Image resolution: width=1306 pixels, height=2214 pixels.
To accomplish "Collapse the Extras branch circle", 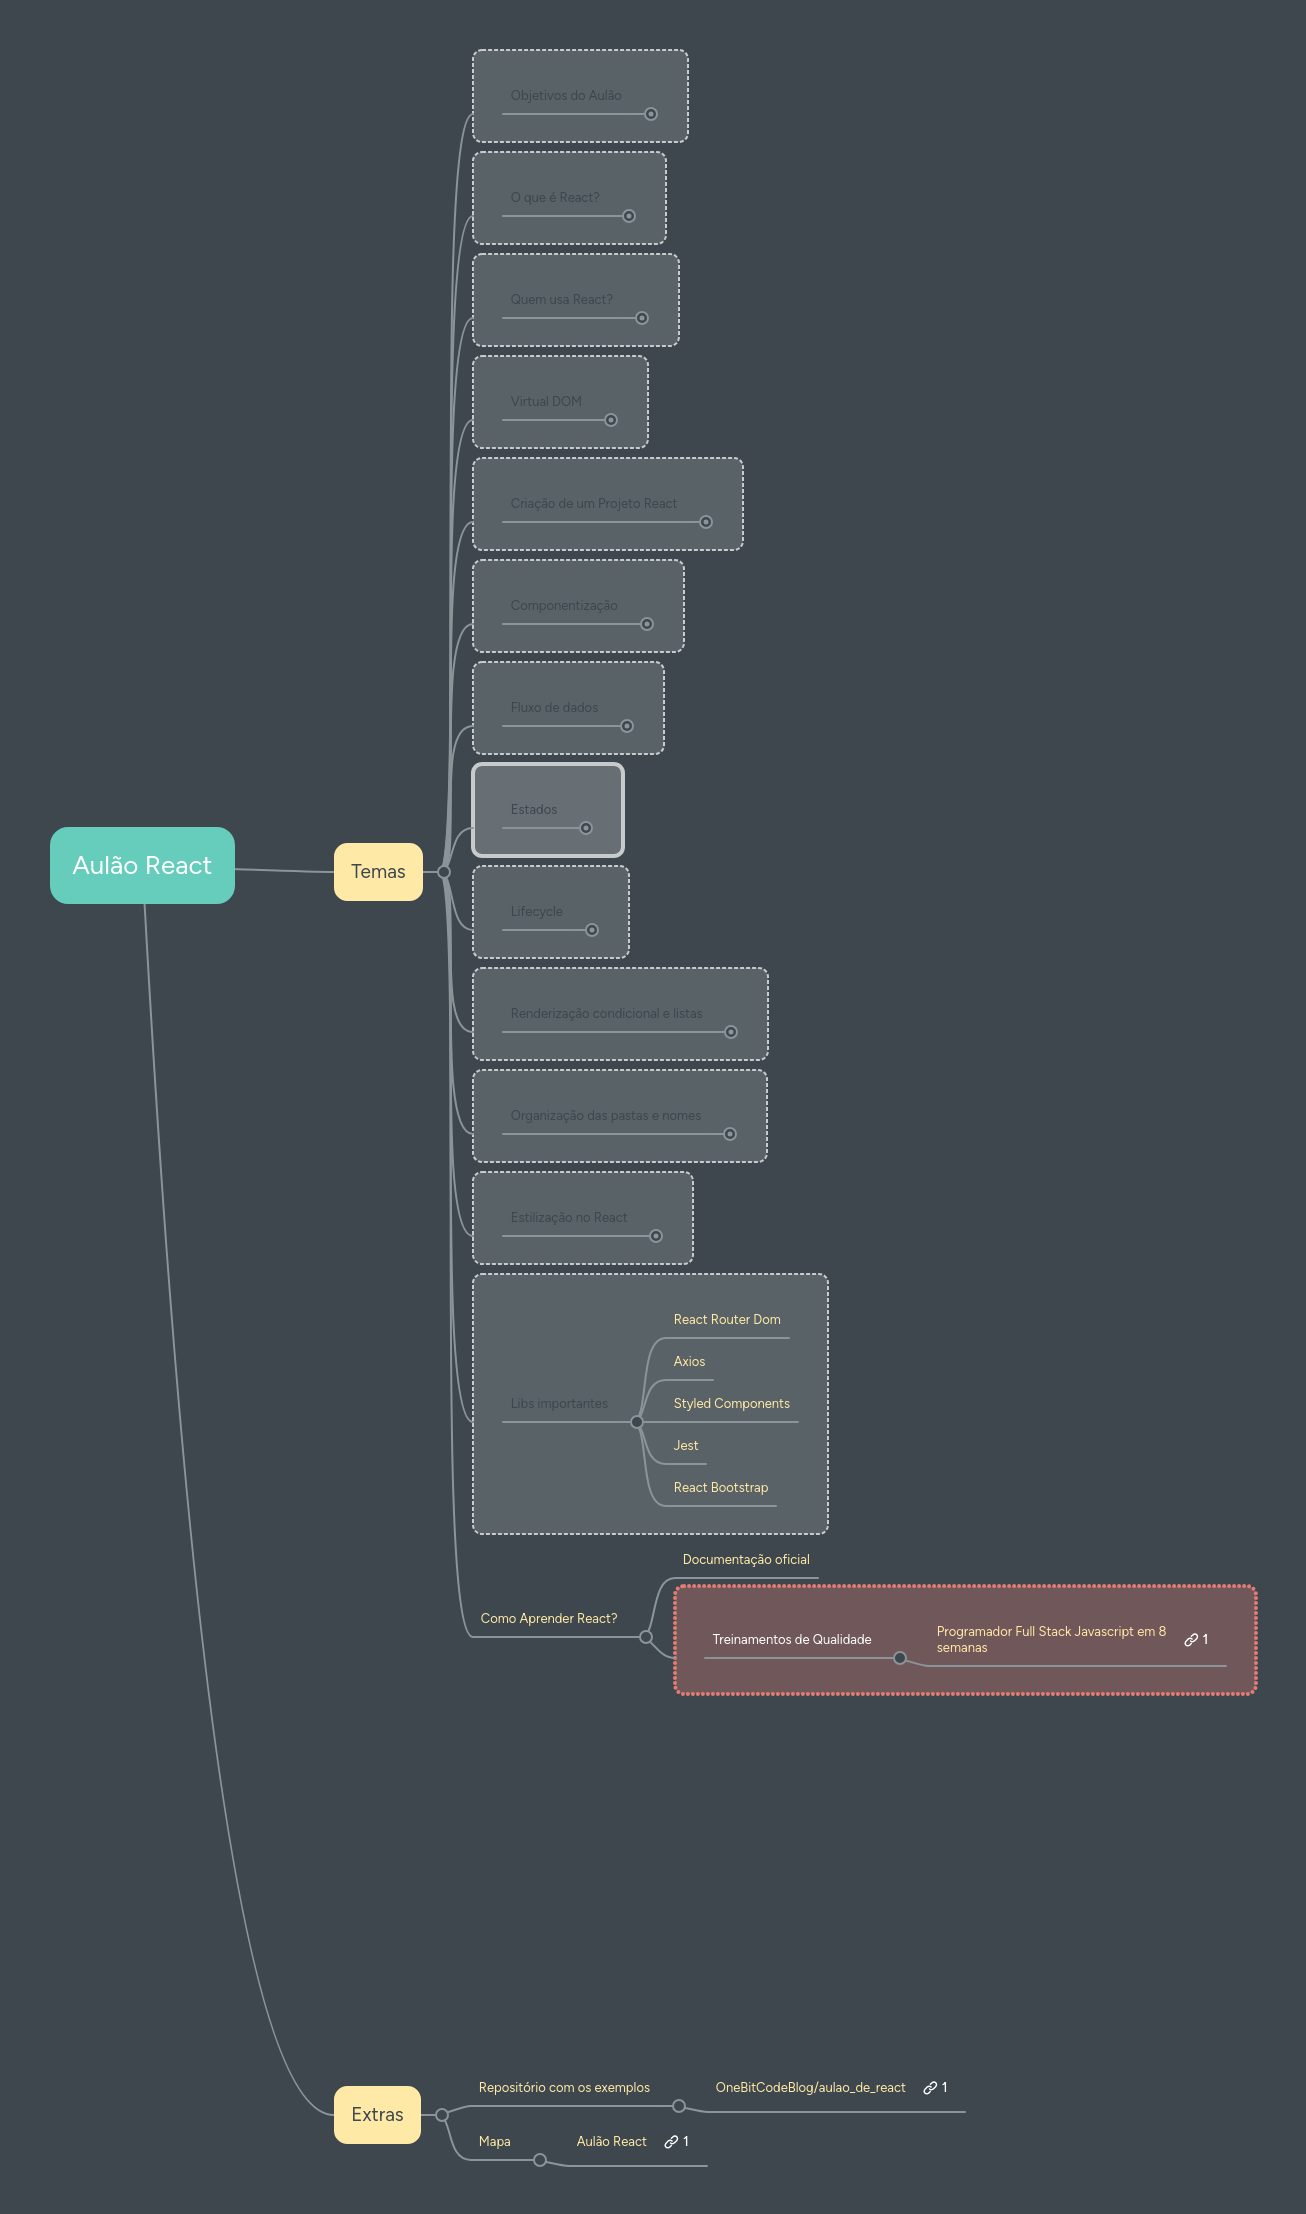I will point(442,2115).
